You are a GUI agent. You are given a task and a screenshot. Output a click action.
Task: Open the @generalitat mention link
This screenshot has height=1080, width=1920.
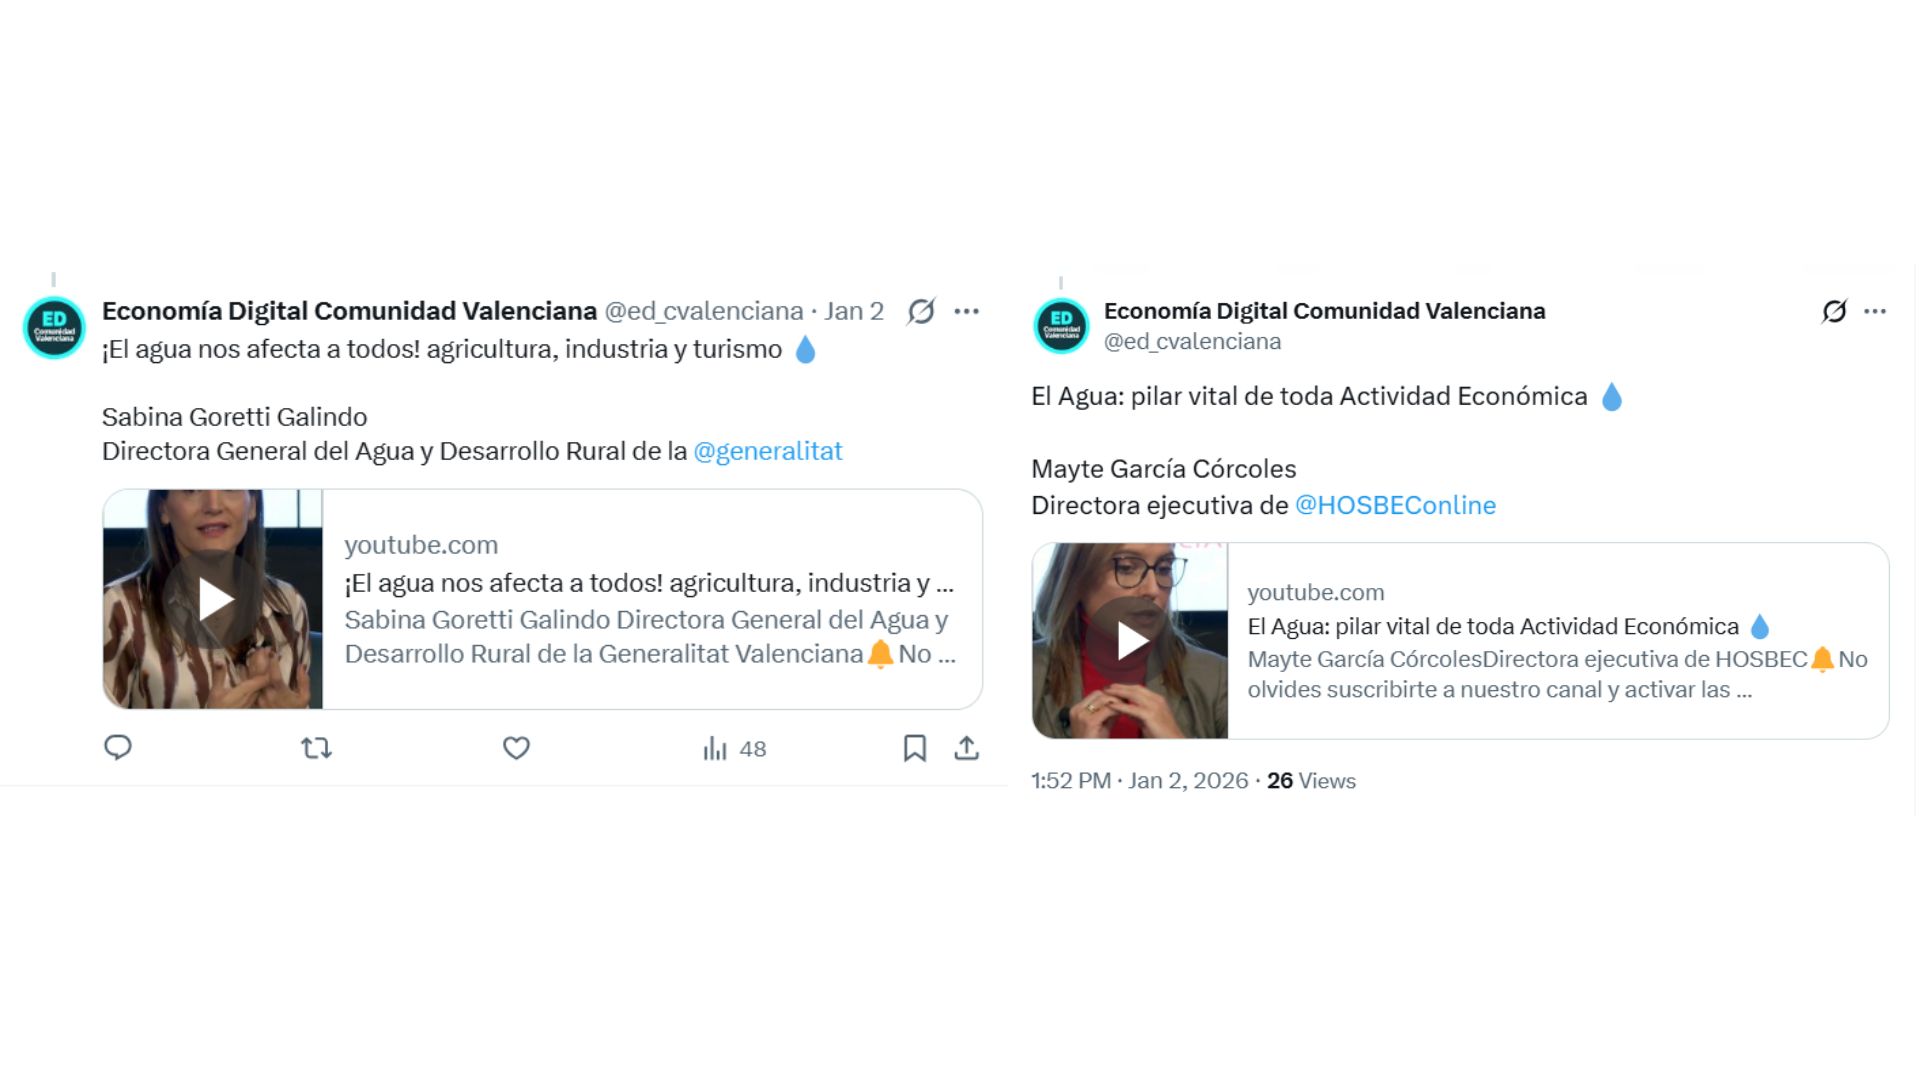tap(768, 451)
